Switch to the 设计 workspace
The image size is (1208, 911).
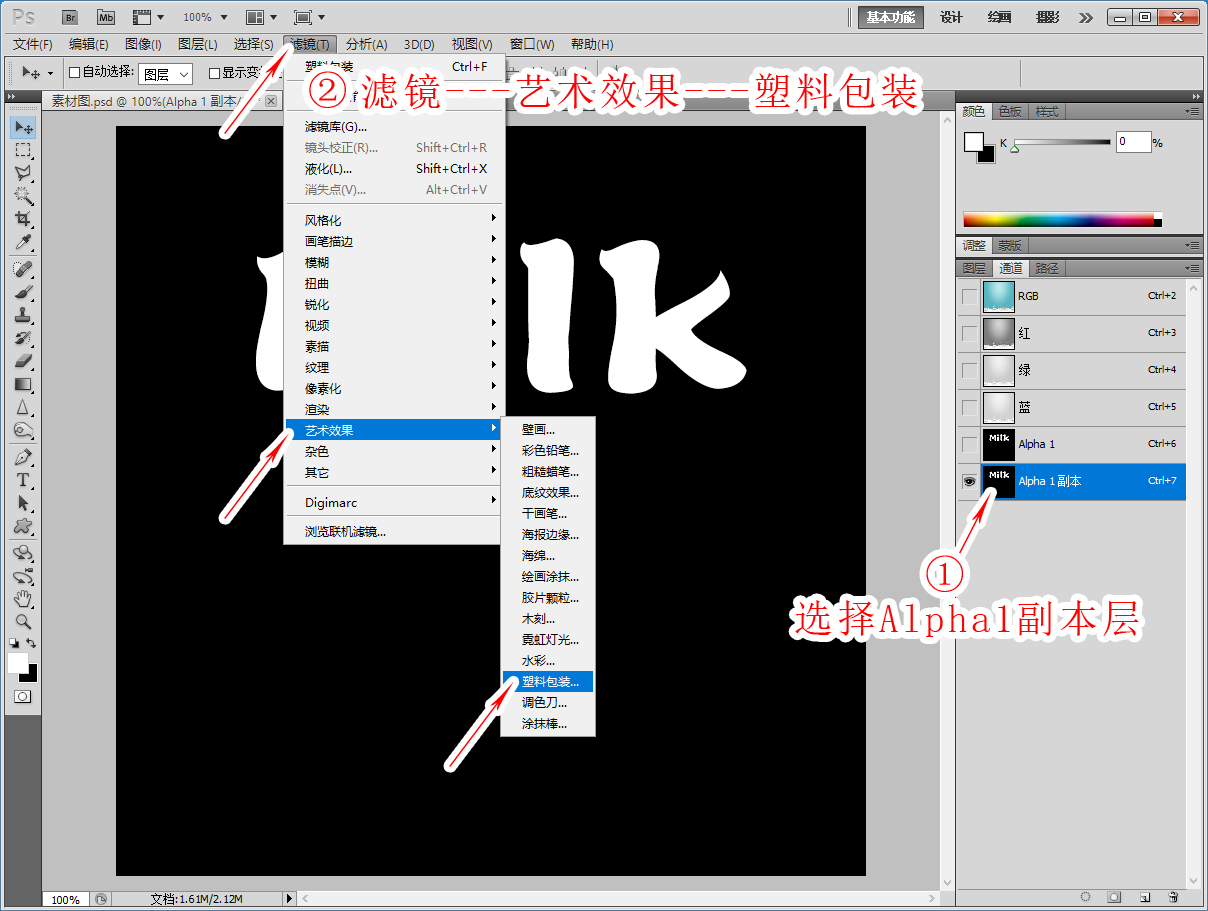[951, 17]
